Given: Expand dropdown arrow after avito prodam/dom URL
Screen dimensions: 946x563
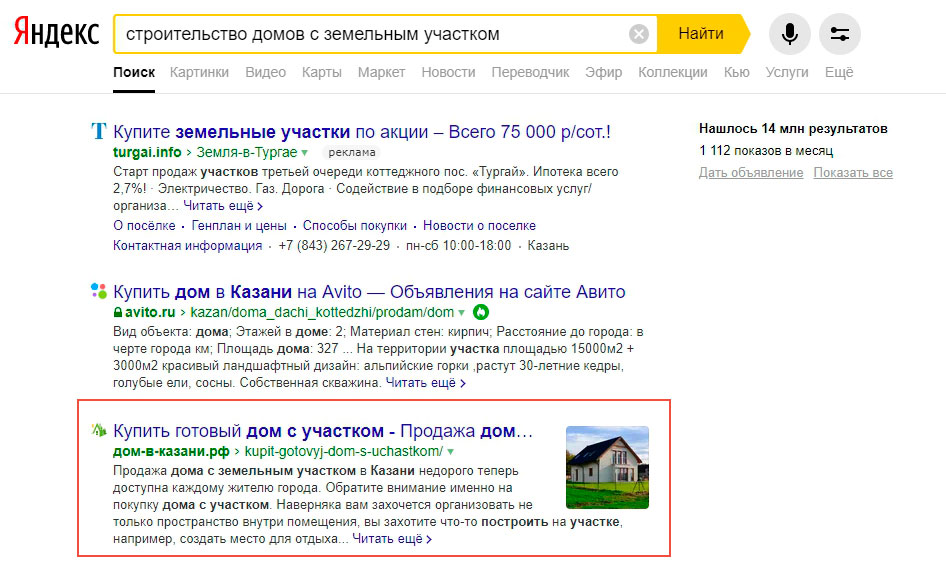Looking at the screenshot, I should pos(461,313).
